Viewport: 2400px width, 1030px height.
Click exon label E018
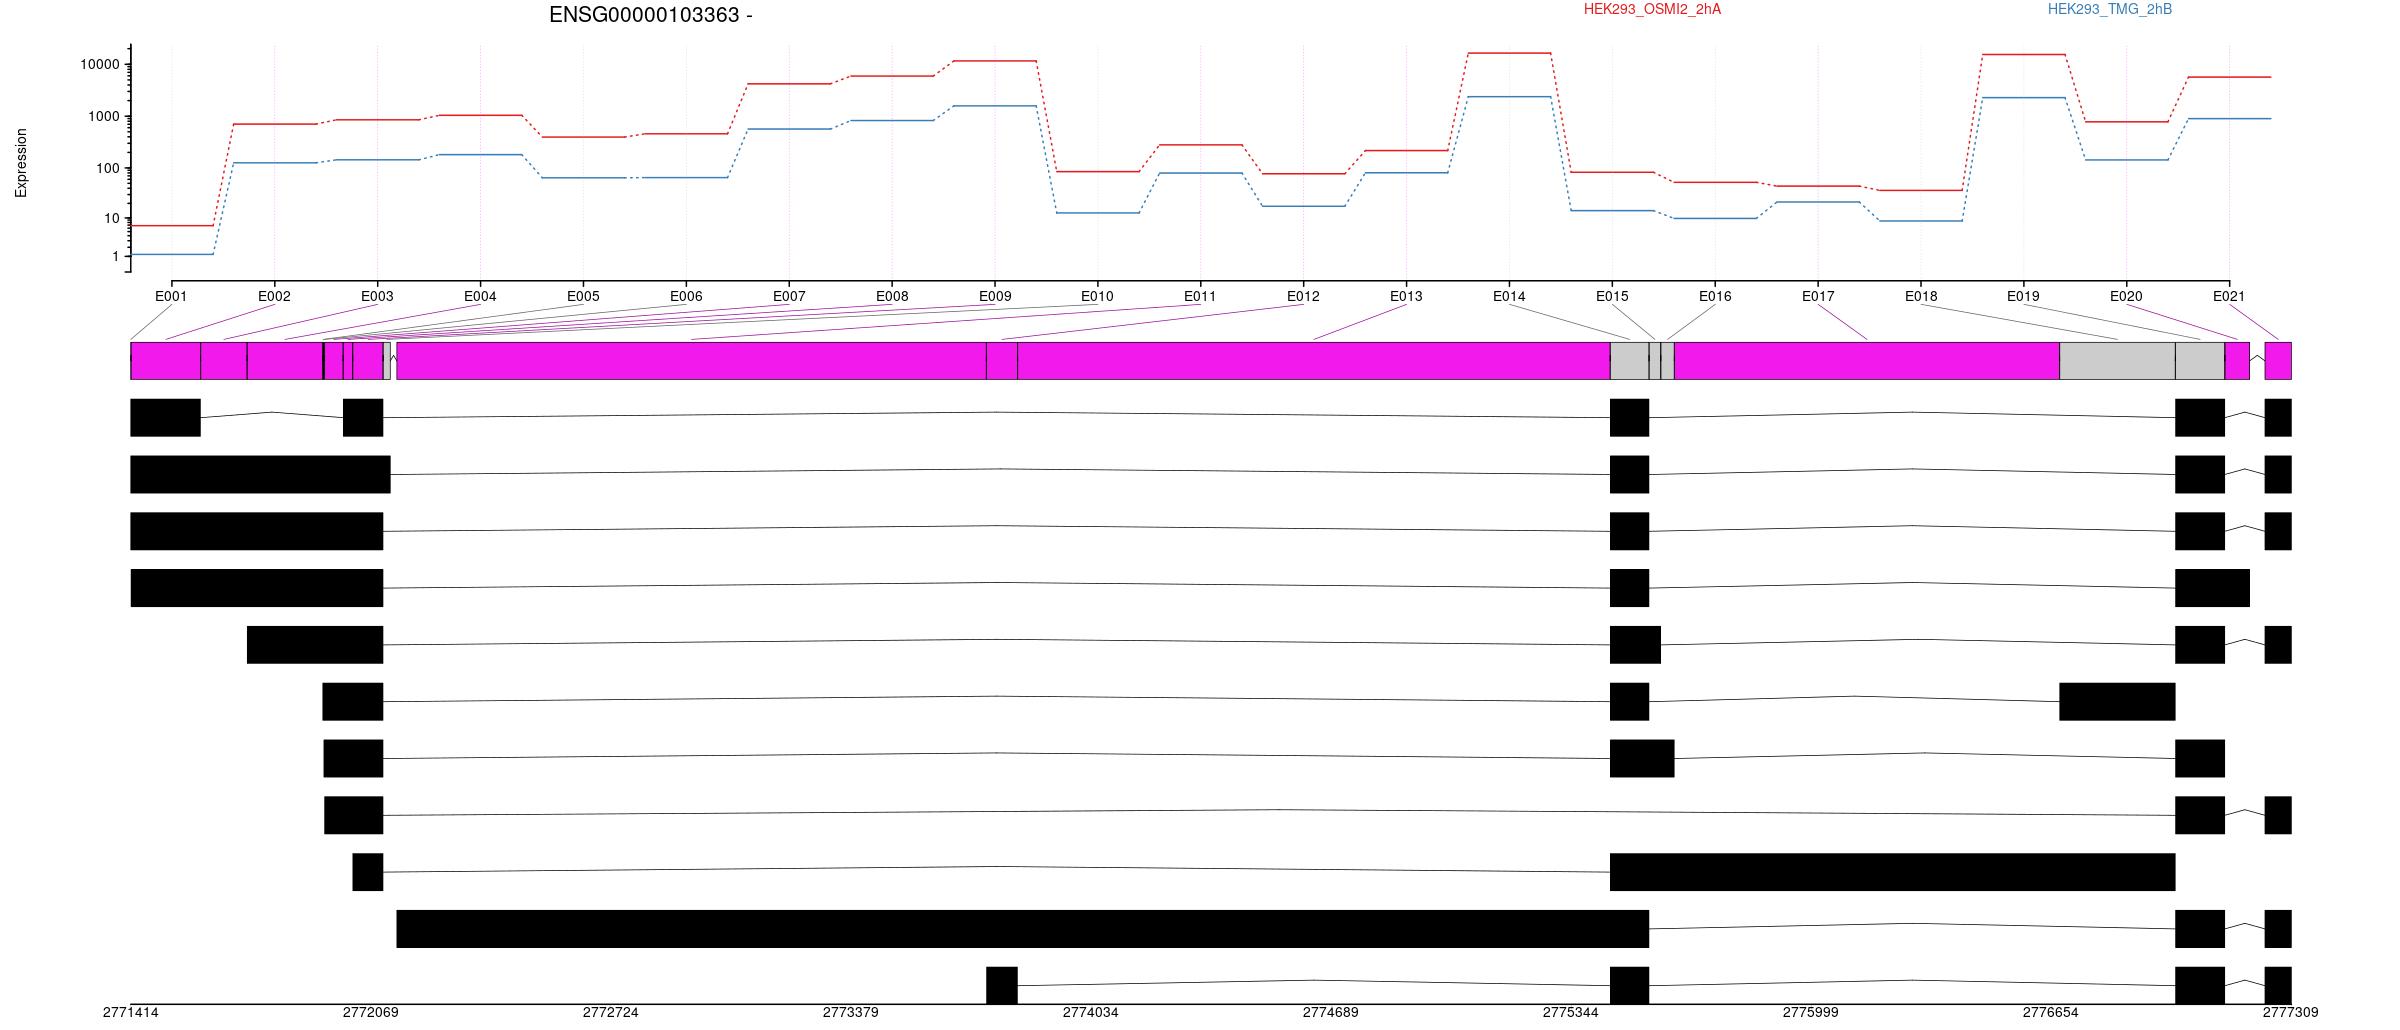(1921, 297)
